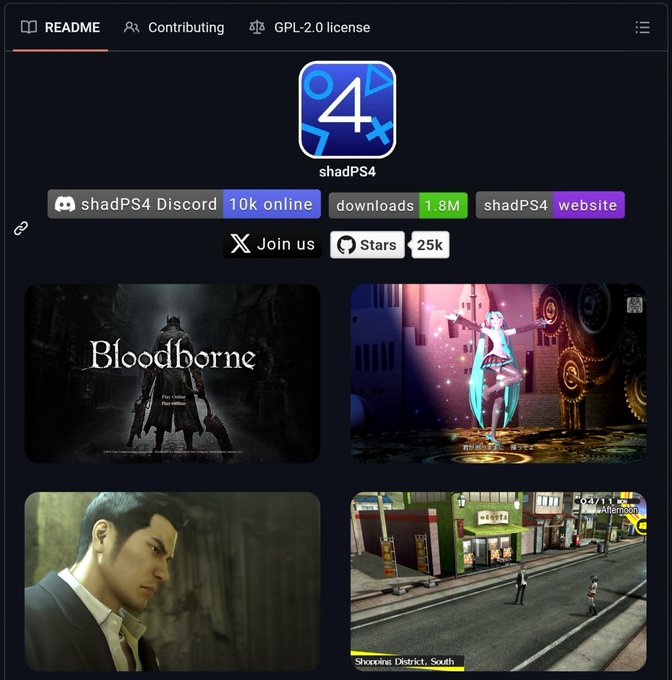Open the Yakuza man in suit screenshot
The width and height of the screenshot is (672, 680).
pyautogui.click(x=173, y=582)
